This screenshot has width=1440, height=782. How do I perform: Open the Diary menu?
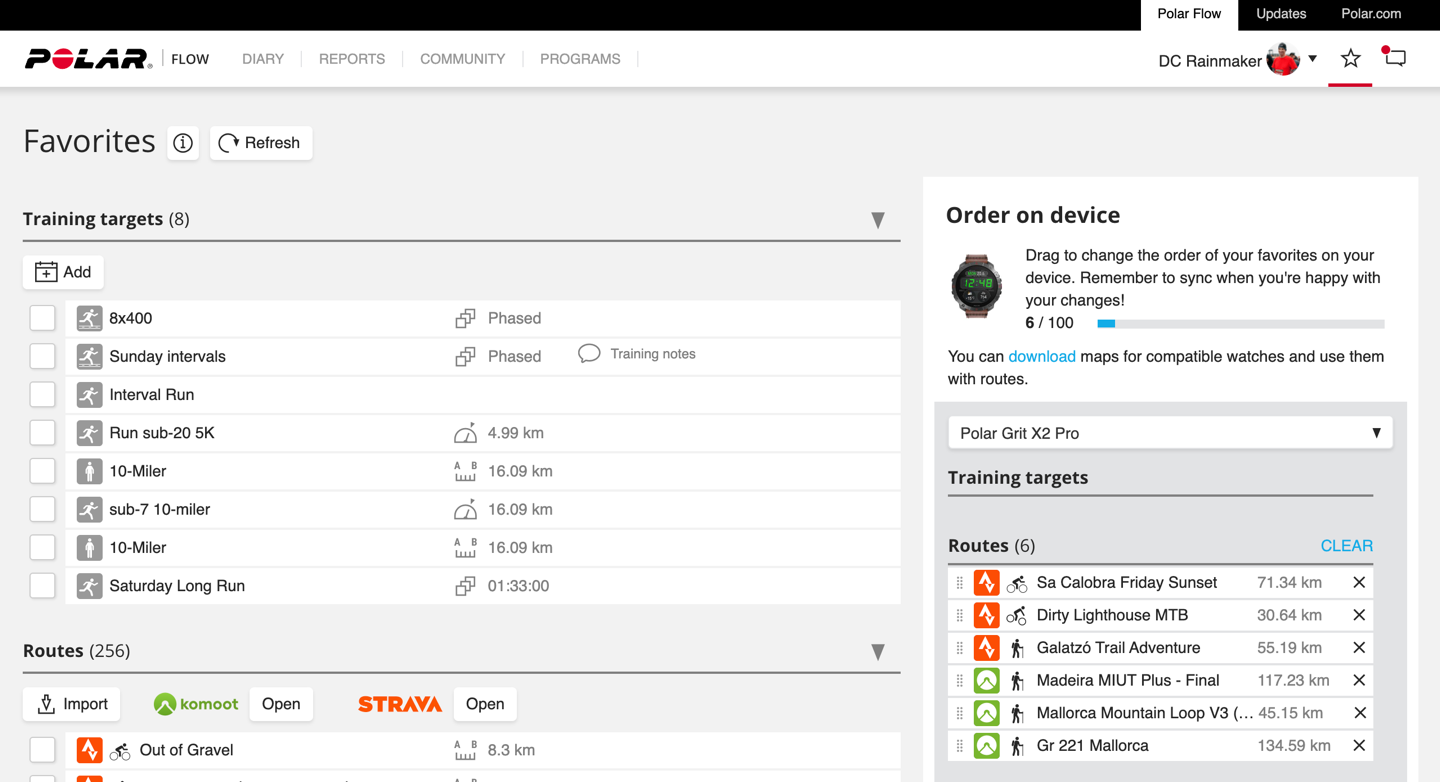click(x=263, y=59)
